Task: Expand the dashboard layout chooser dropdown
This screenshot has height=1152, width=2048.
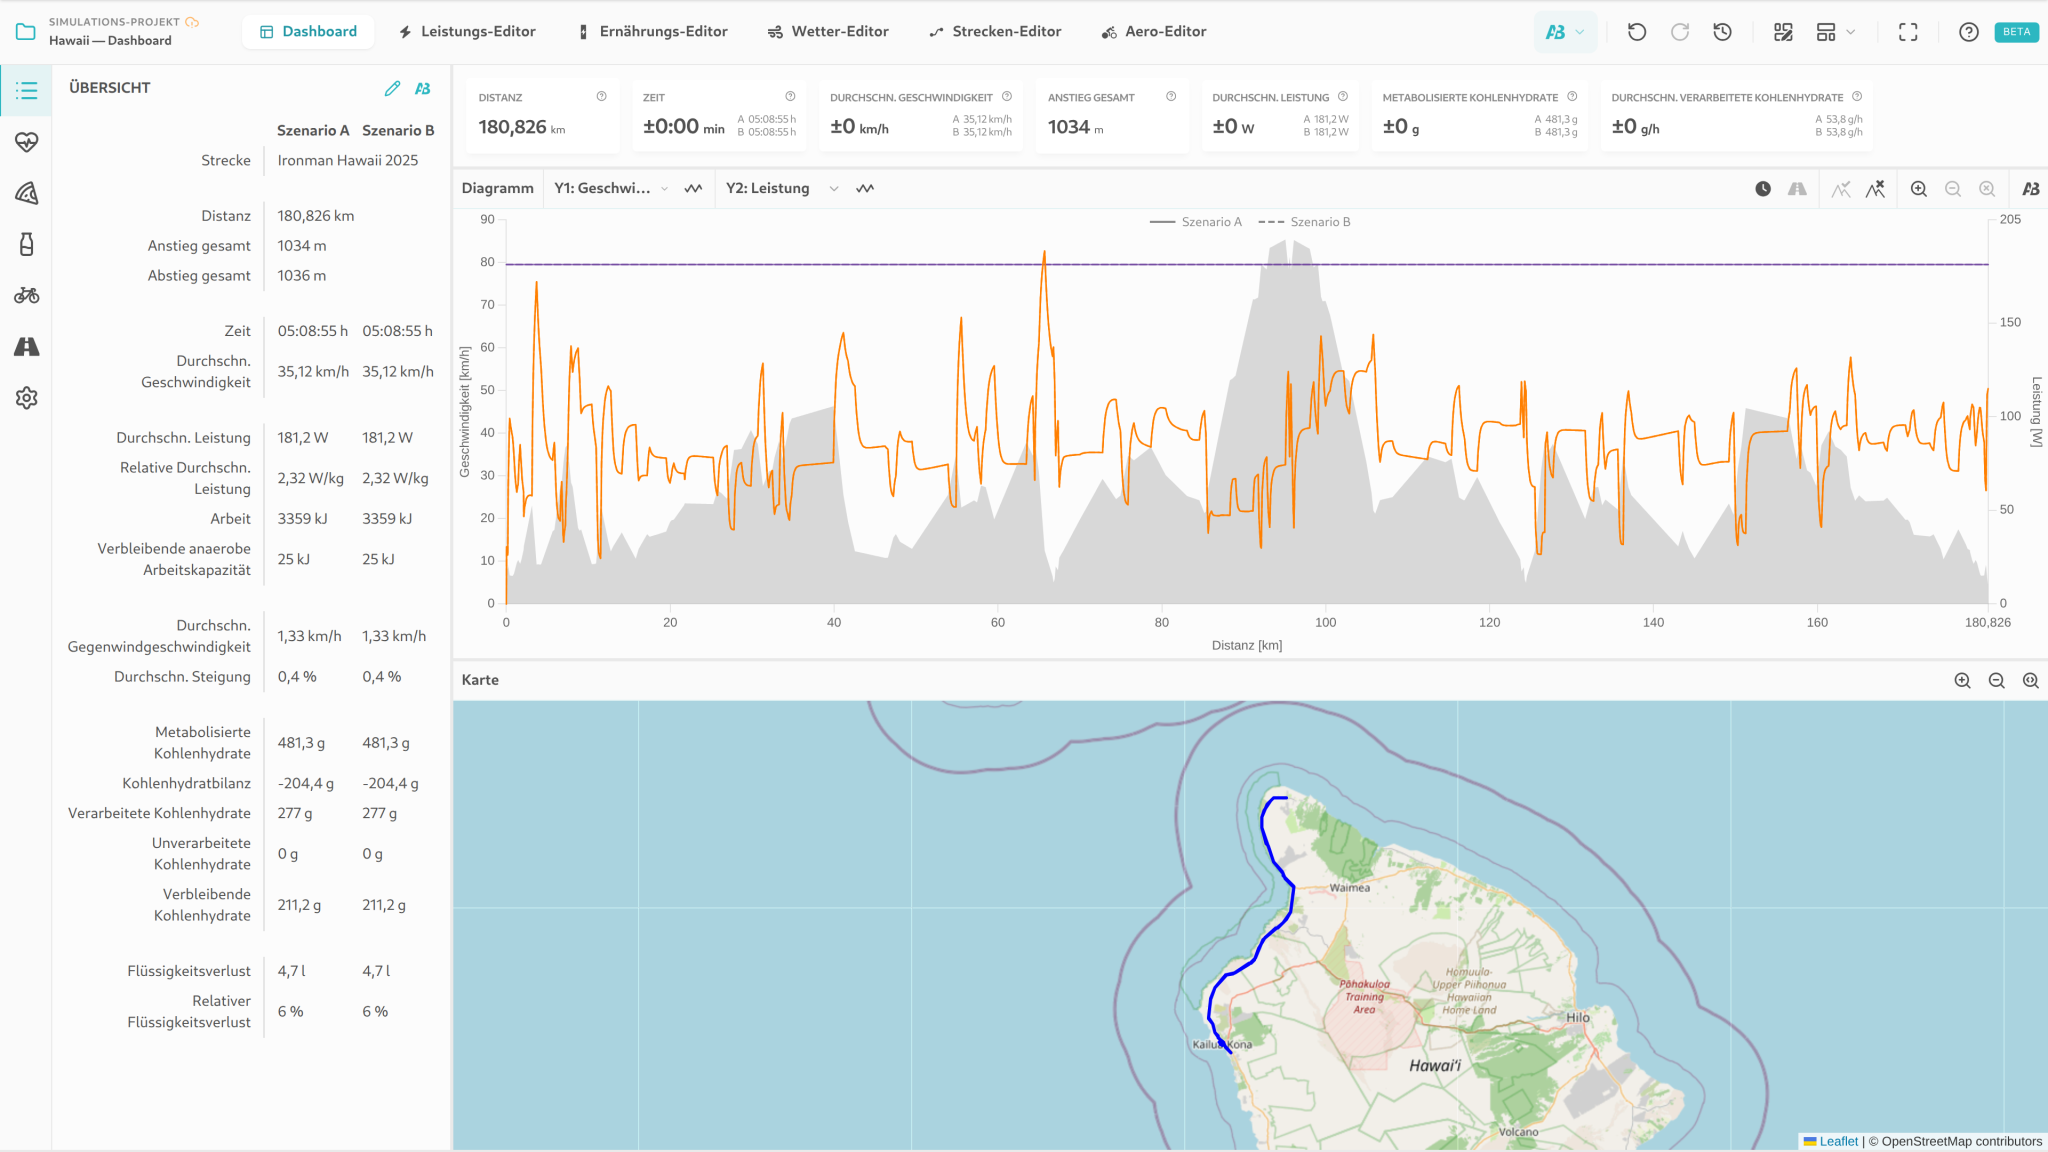Action: 1836,32
